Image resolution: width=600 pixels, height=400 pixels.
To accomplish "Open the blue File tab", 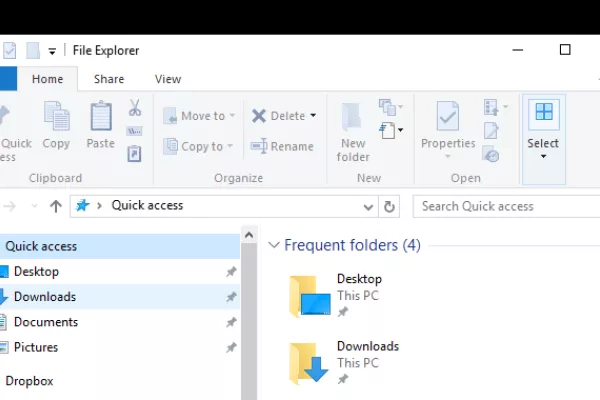I will (x=8, y=79).
